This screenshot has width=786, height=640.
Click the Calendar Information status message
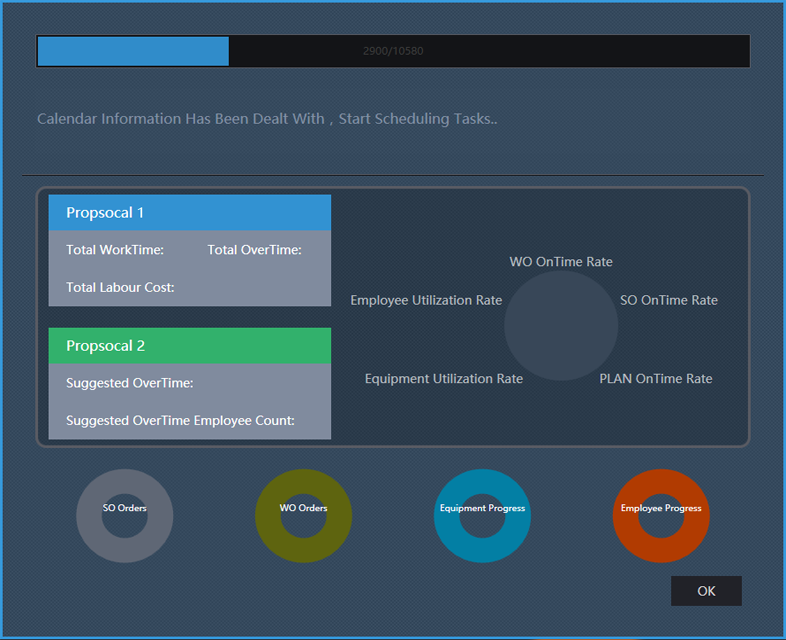click(x=267, y=119)
